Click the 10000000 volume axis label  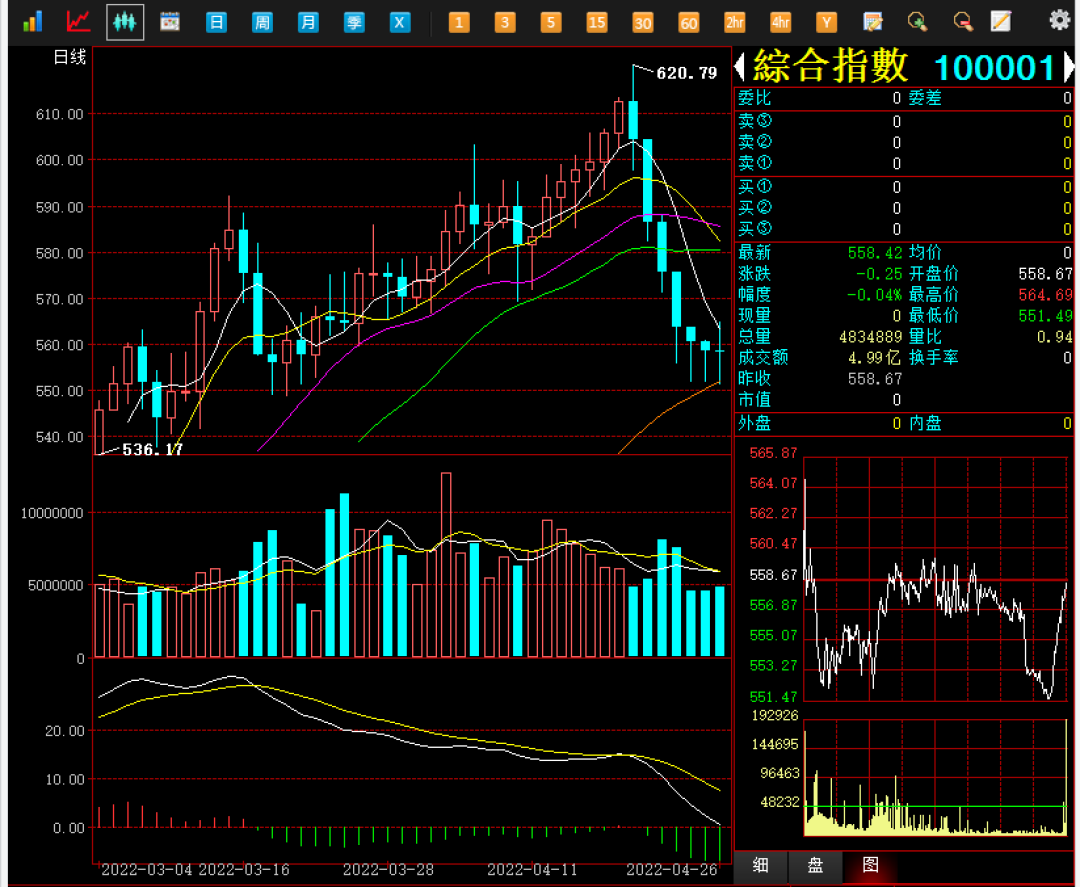pyautogui.click(x=52, y=513)
